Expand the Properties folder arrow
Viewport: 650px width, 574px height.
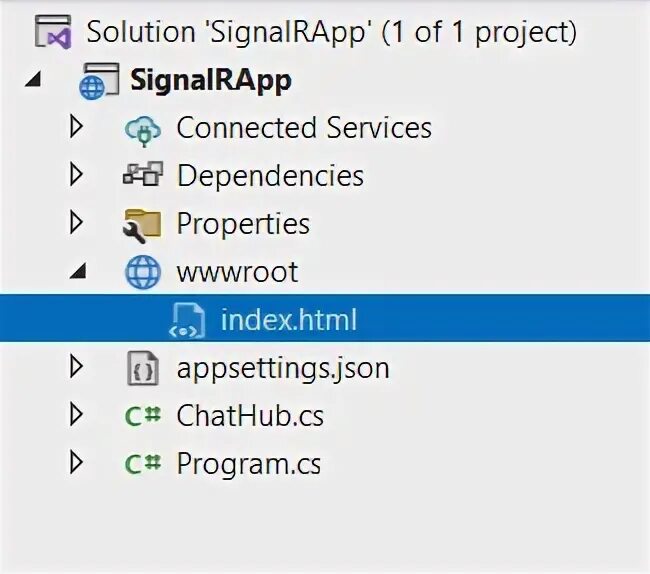point(76,224)
